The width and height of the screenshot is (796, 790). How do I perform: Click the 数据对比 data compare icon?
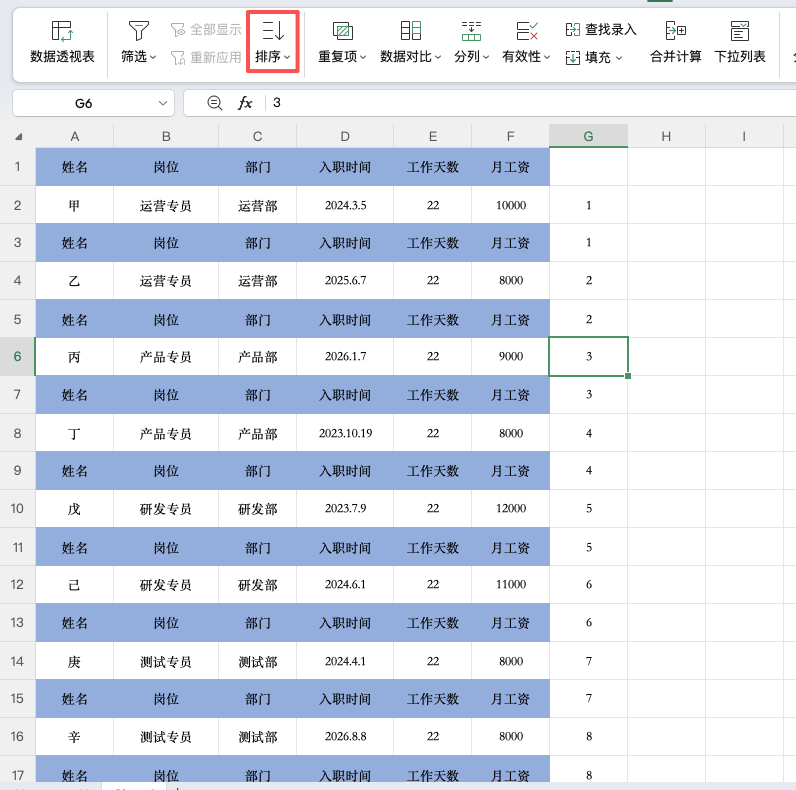pyautogui.click(x=411, y=30)
